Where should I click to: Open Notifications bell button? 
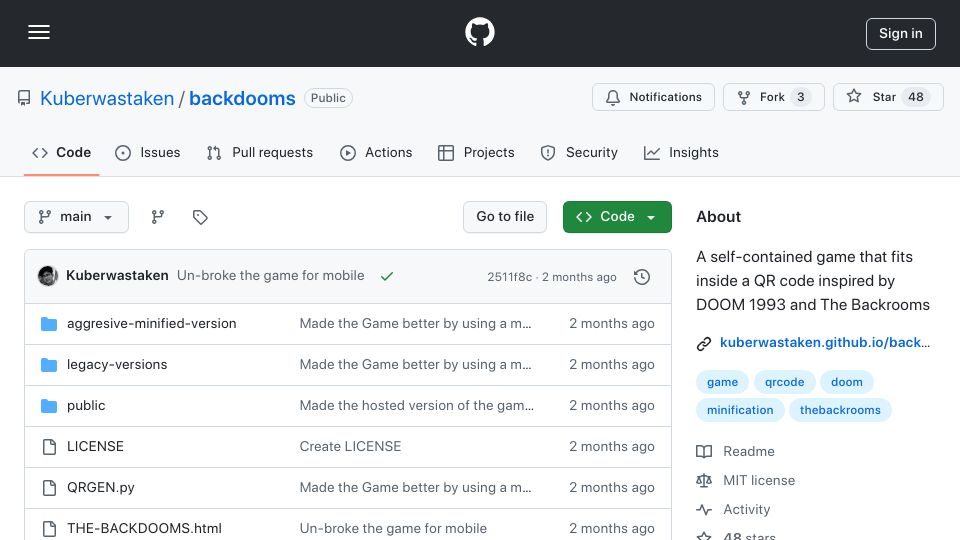click(x=653, y=97)
